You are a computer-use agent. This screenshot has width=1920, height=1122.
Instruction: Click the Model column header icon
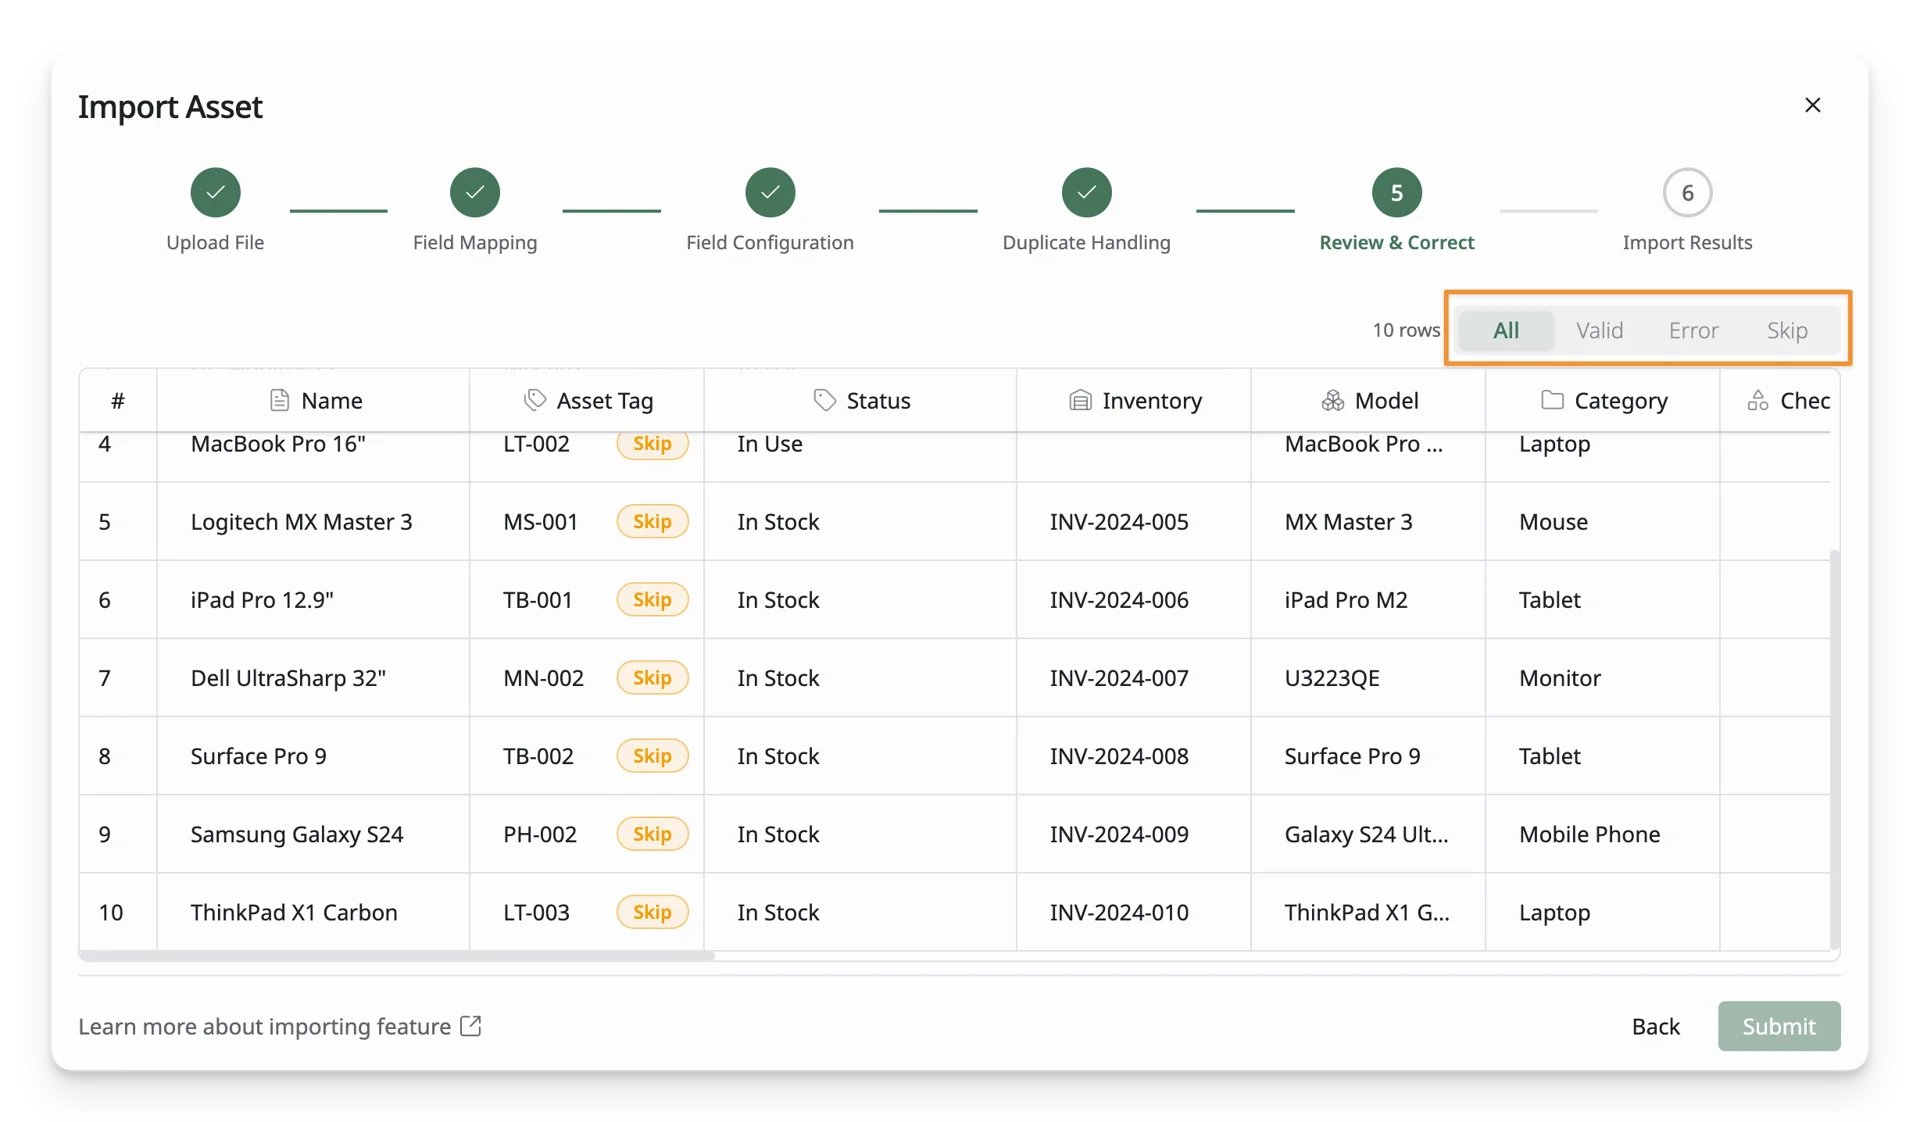click(x=1333, y=400)
